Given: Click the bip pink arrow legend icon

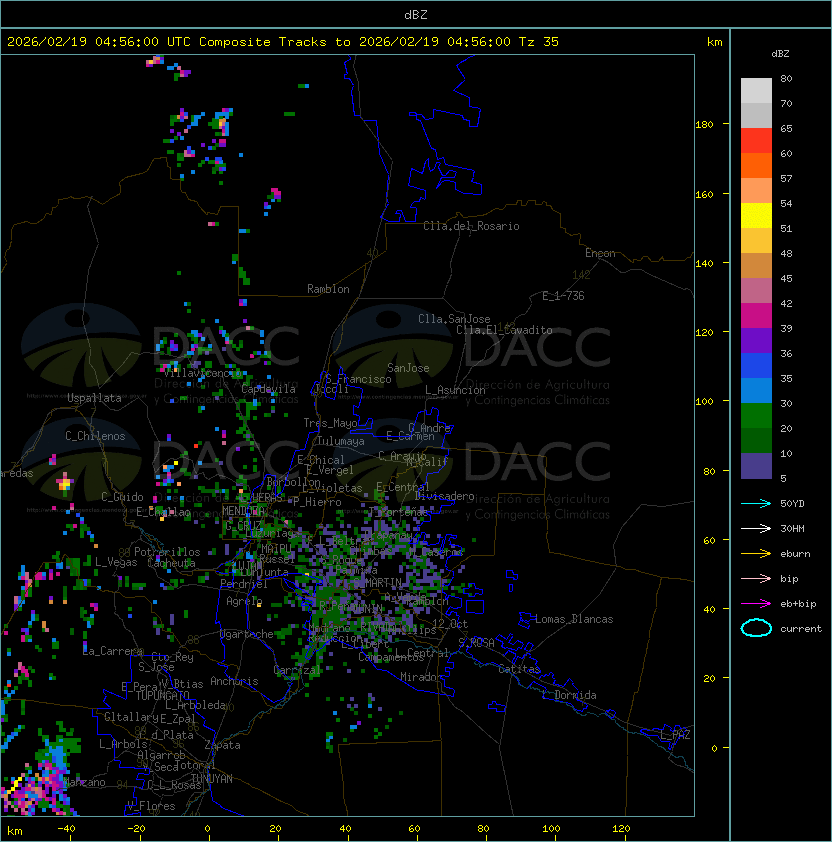Looking at the screenshot, I should click(x=756, y=578).
